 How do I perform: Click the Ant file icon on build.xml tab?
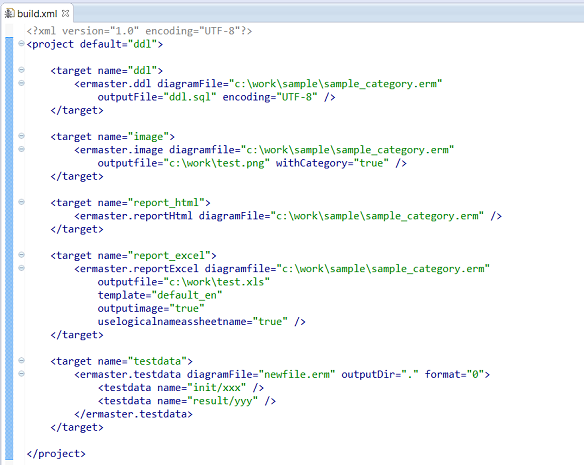[9, 14]
